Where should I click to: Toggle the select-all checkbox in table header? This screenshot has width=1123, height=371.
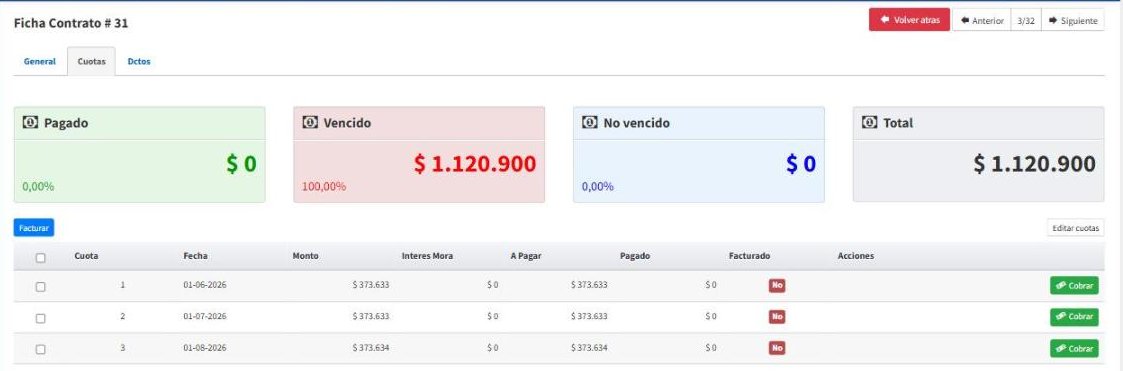(41, 258)
